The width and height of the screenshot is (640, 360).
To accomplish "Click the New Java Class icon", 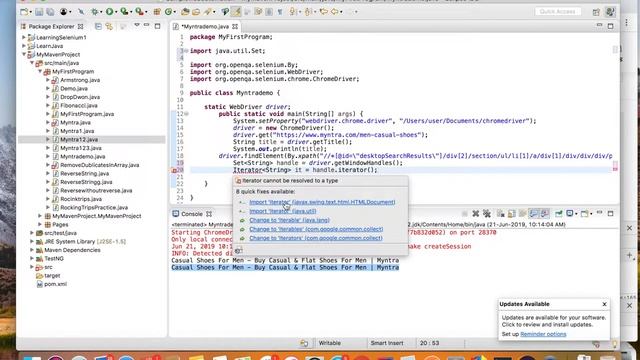I will click(168, 12).
